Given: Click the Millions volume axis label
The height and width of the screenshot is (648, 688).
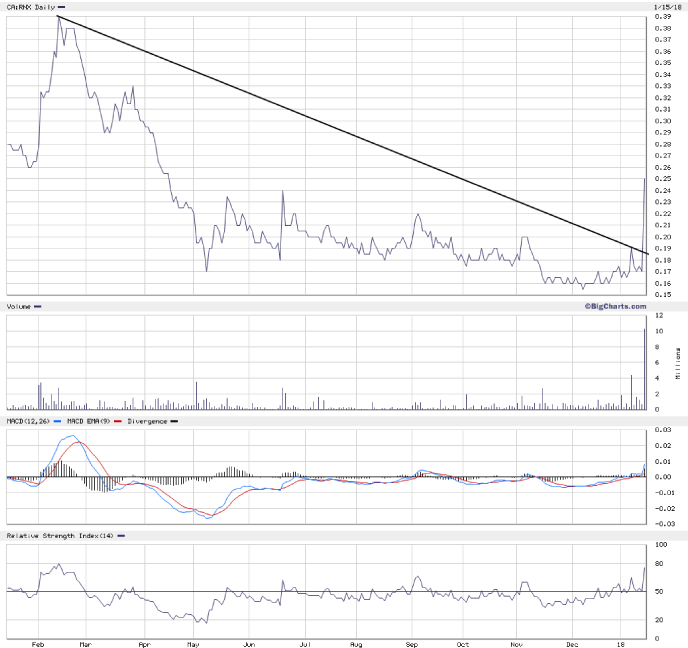Looking at the screenshot, I should tap(678, 363).
